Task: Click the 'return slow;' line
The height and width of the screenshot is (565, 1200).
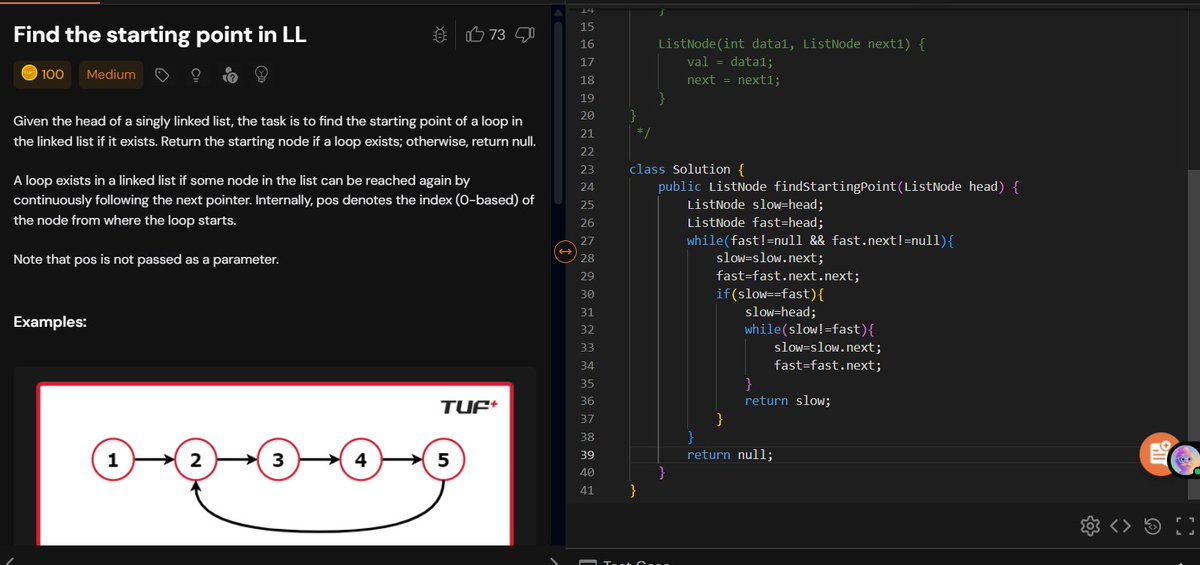Action: point(788,401)
